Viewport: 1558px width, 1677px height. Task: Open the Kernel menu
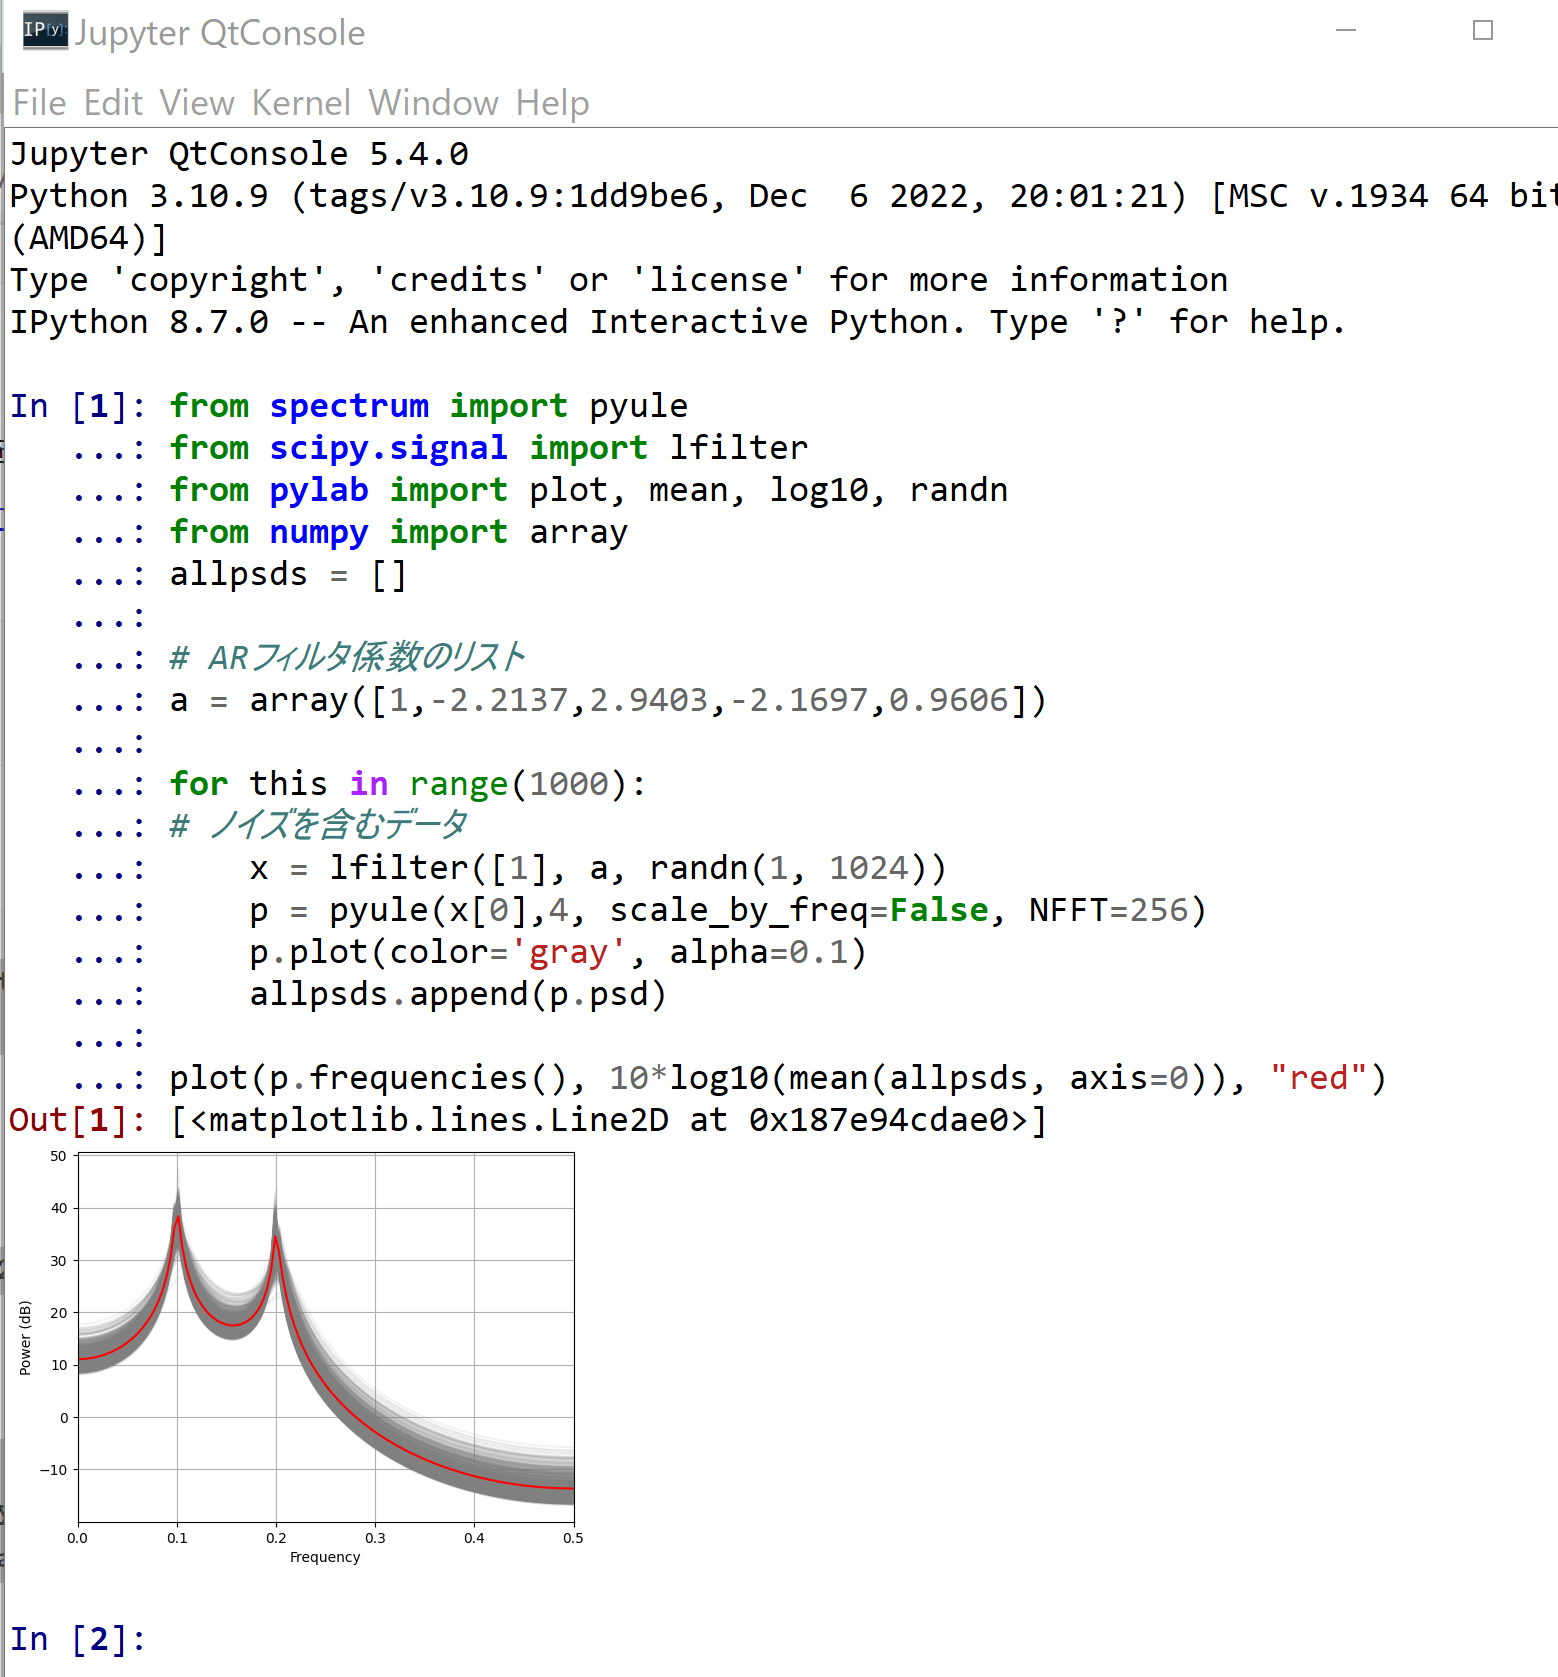[301, 103]
